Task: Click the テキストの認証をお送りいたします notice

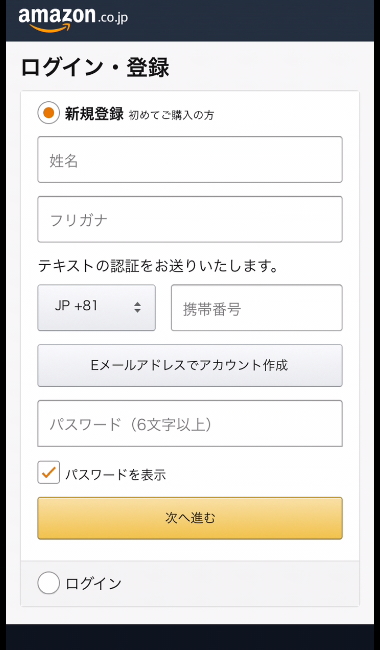Action: click(158, 266)
